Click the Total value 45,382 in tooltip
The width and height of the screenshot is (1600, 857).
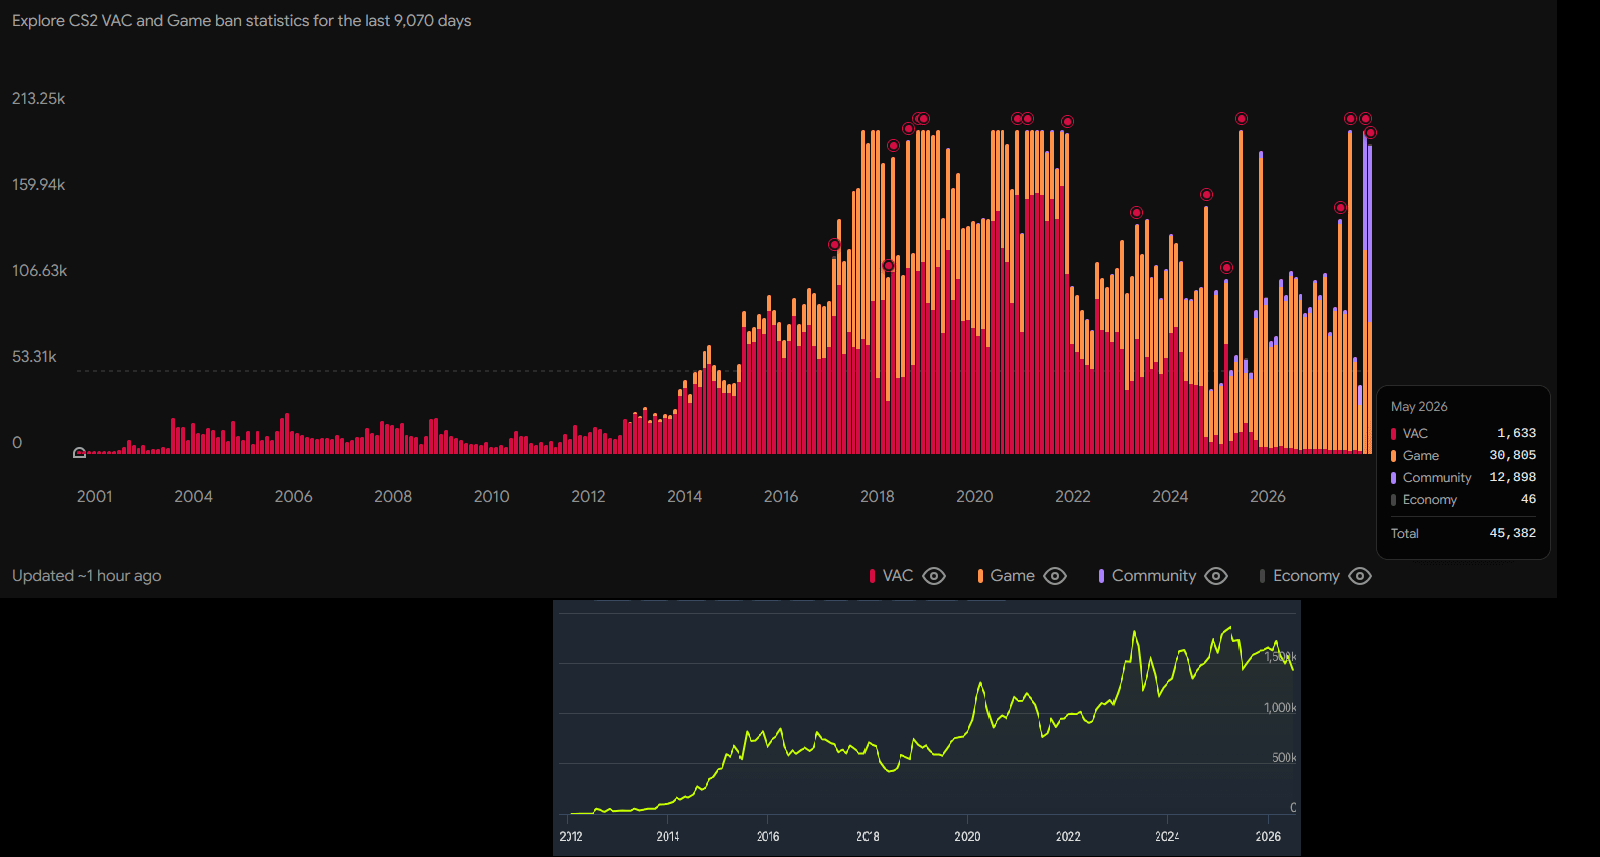point(1513,534)
